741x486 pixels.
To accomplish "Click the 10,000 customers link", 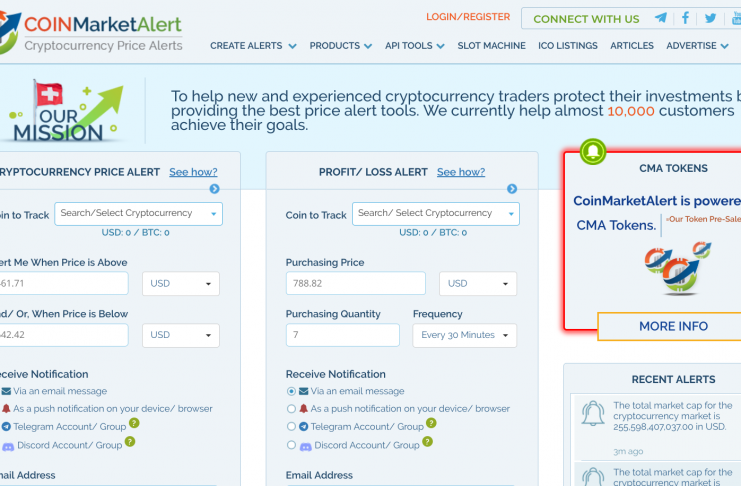I will 630,111.
